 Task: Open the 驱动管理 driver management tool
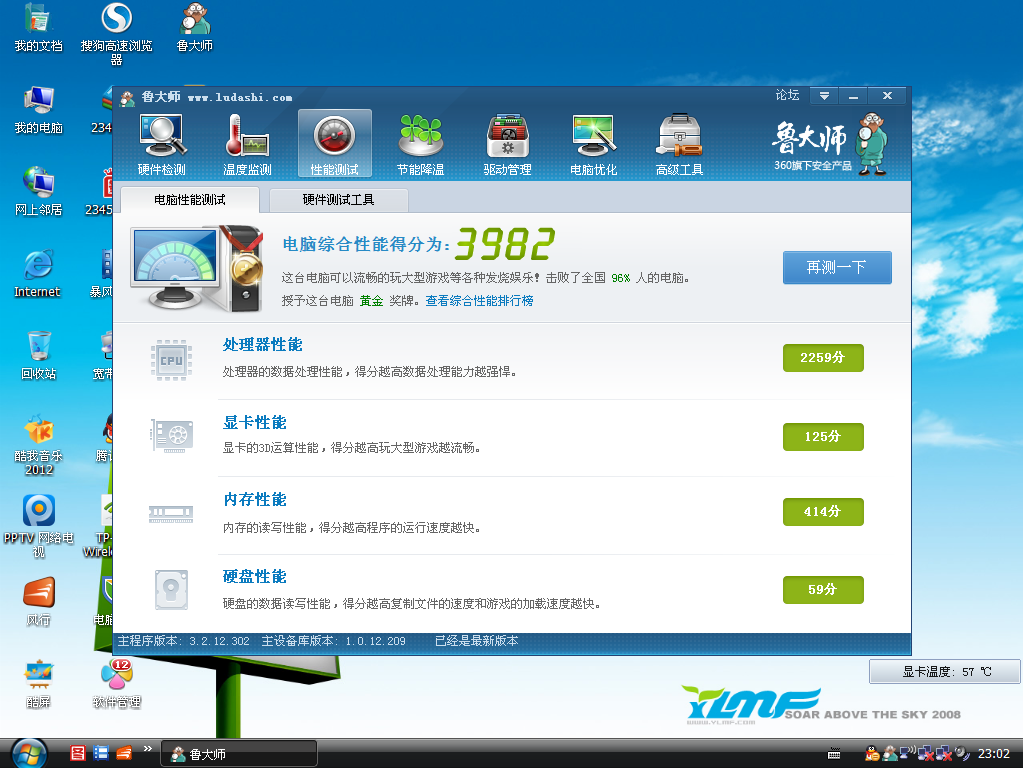click(507, 145)
